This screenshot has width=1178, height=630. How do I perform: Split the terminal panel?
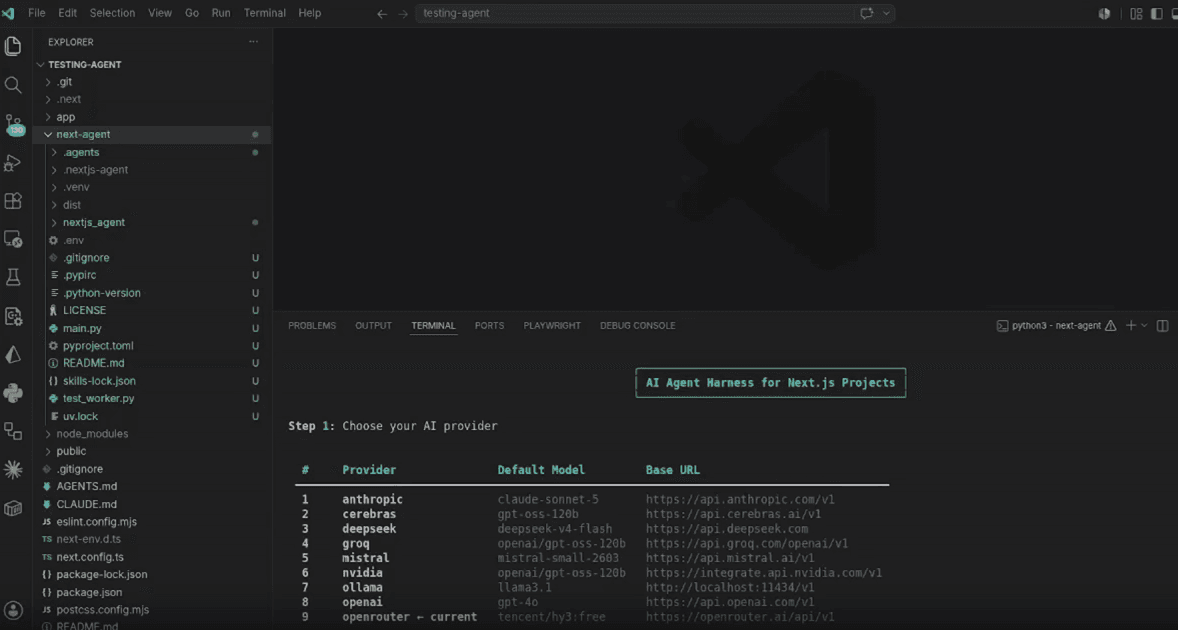pyautogui.click(x=1162, y=325)
